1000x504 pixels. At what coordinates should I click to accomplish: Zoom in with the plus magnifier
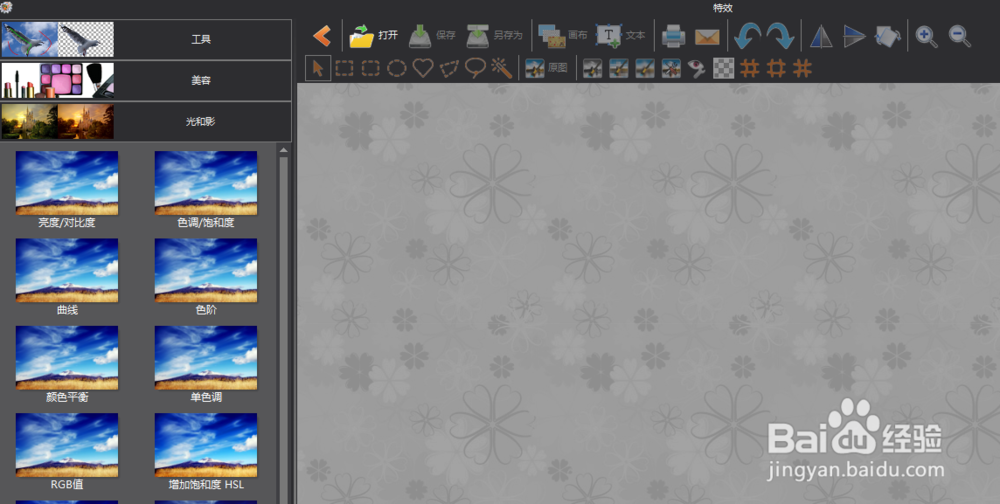pyautogui.click(x=926, y=36)
